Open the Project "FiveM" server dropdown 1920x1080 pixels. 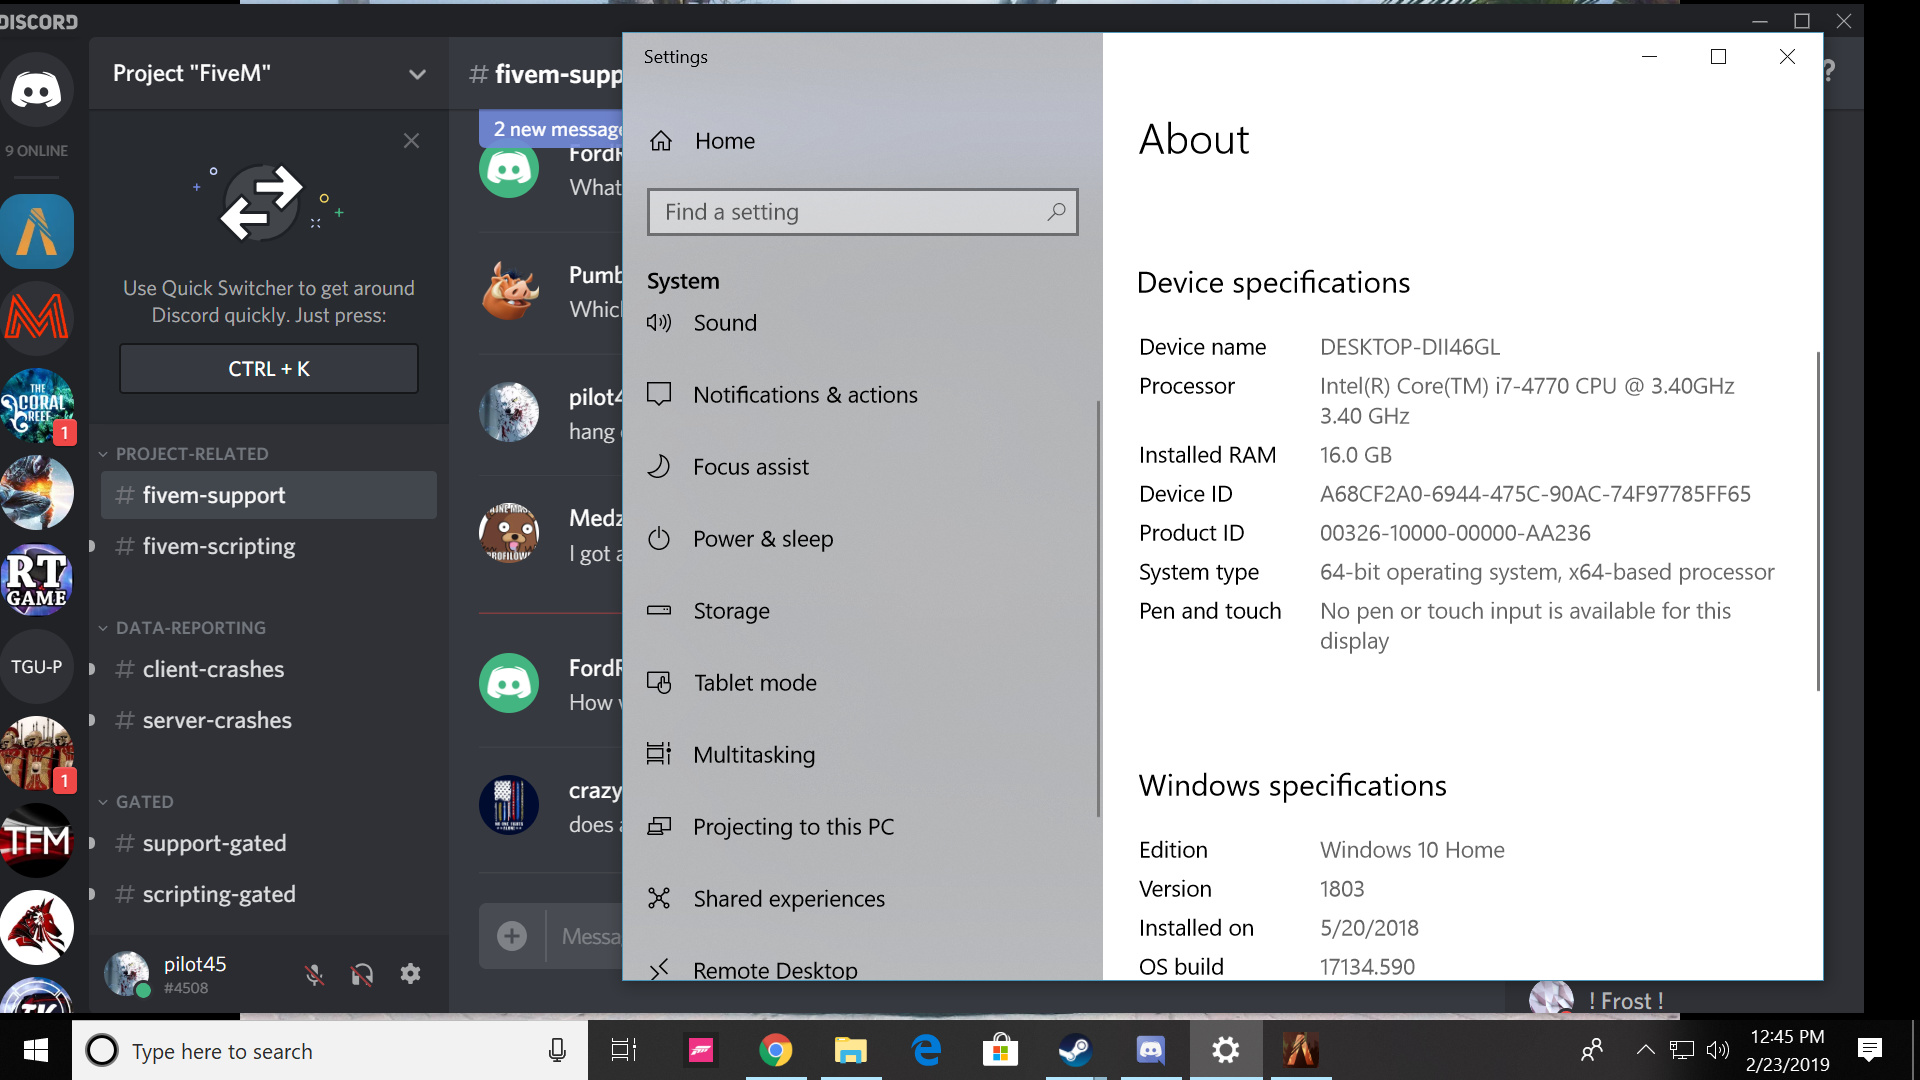417,73
